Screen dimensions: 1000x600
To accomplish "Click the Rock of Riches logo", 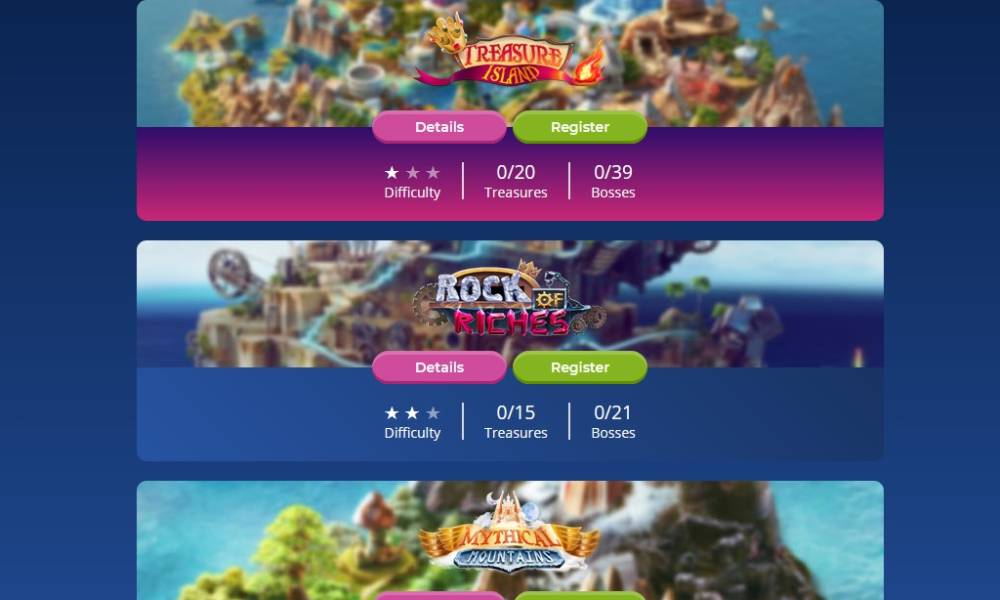I will (x=508, y=298).
